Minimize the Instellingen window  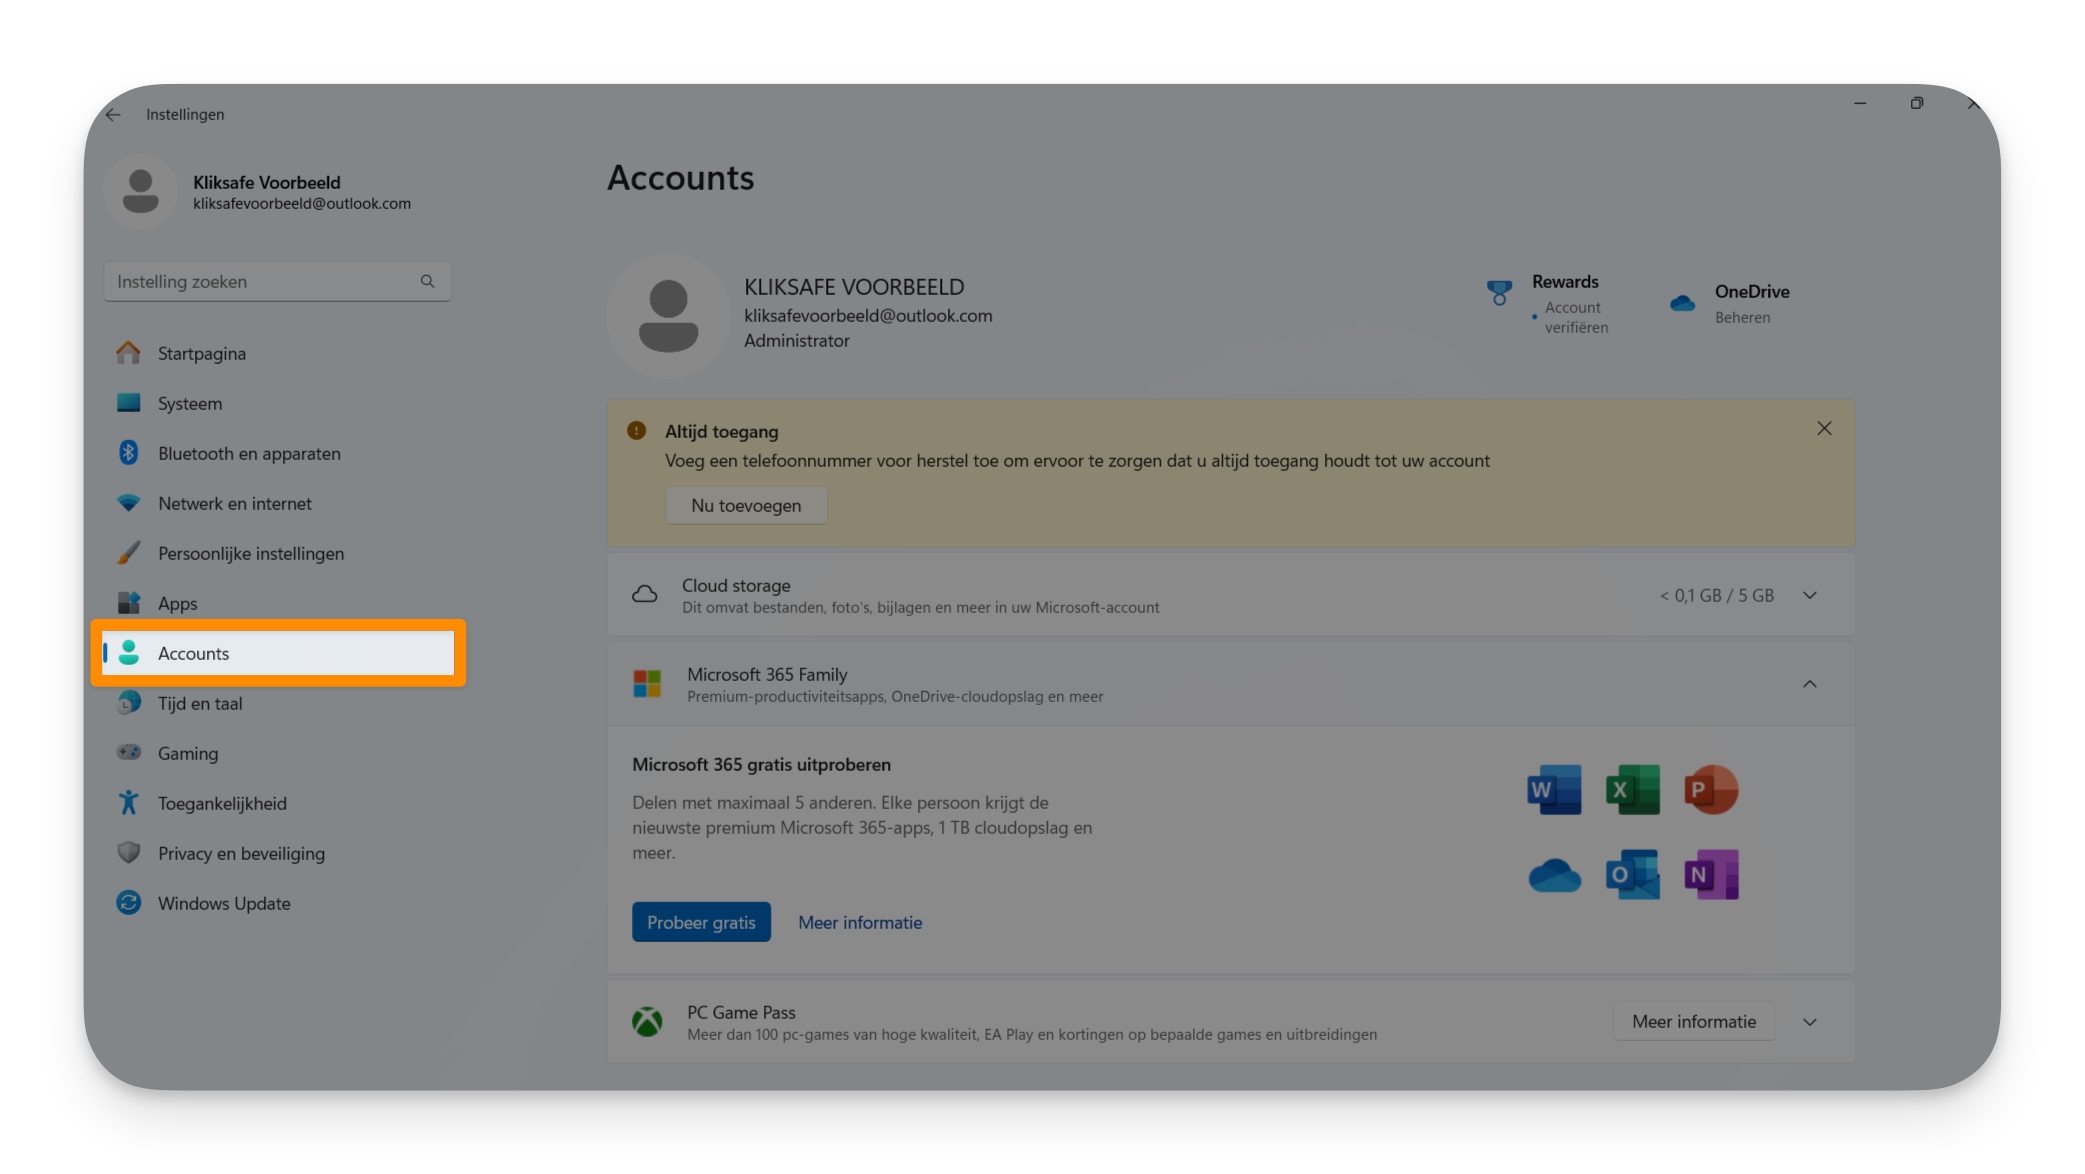pyautogui.click(x=1860, y=103)
